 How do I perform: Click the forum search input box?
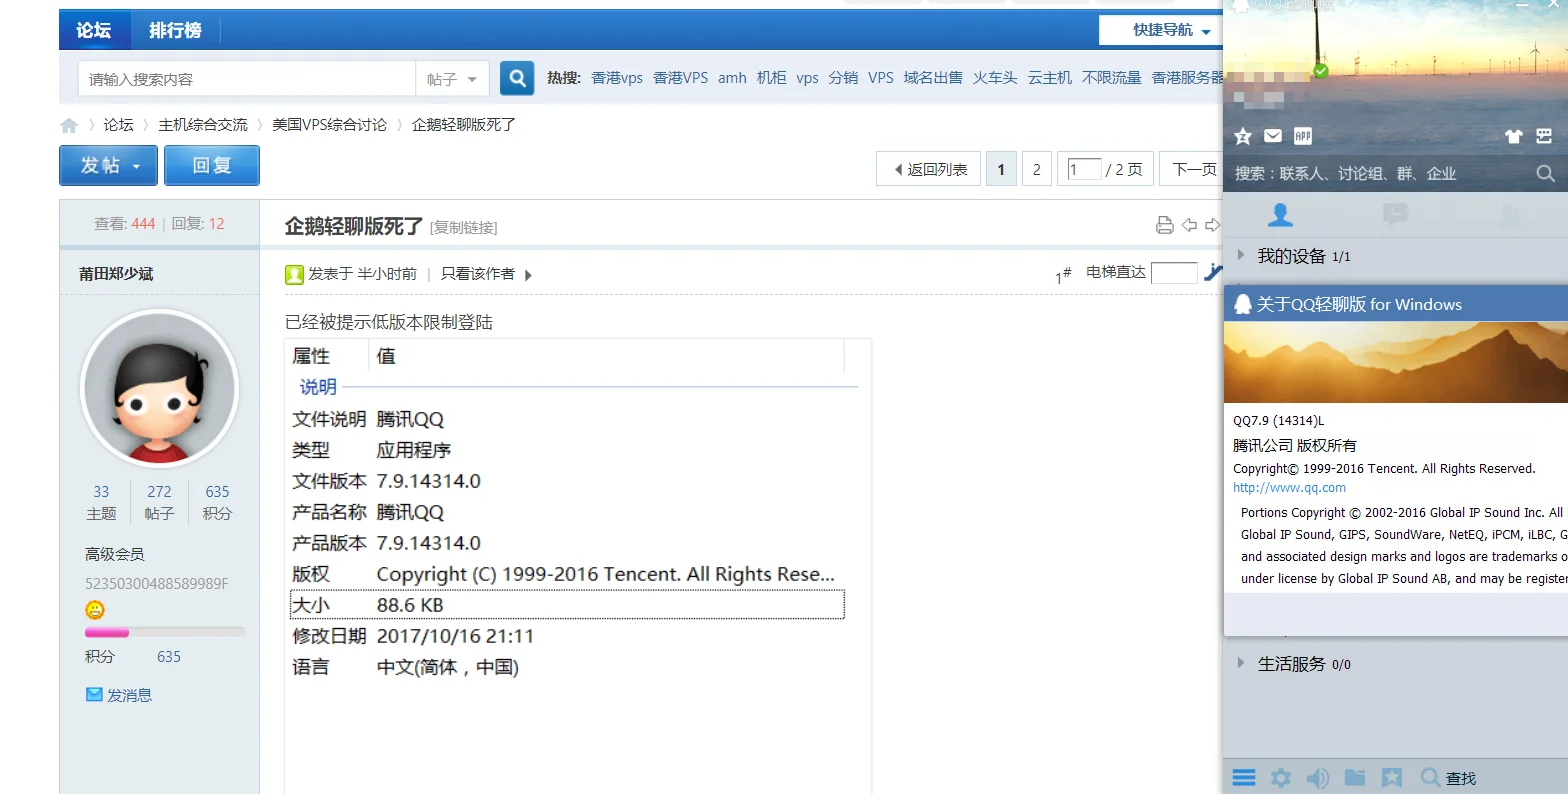pyautogui.click(x=247, y=78)
